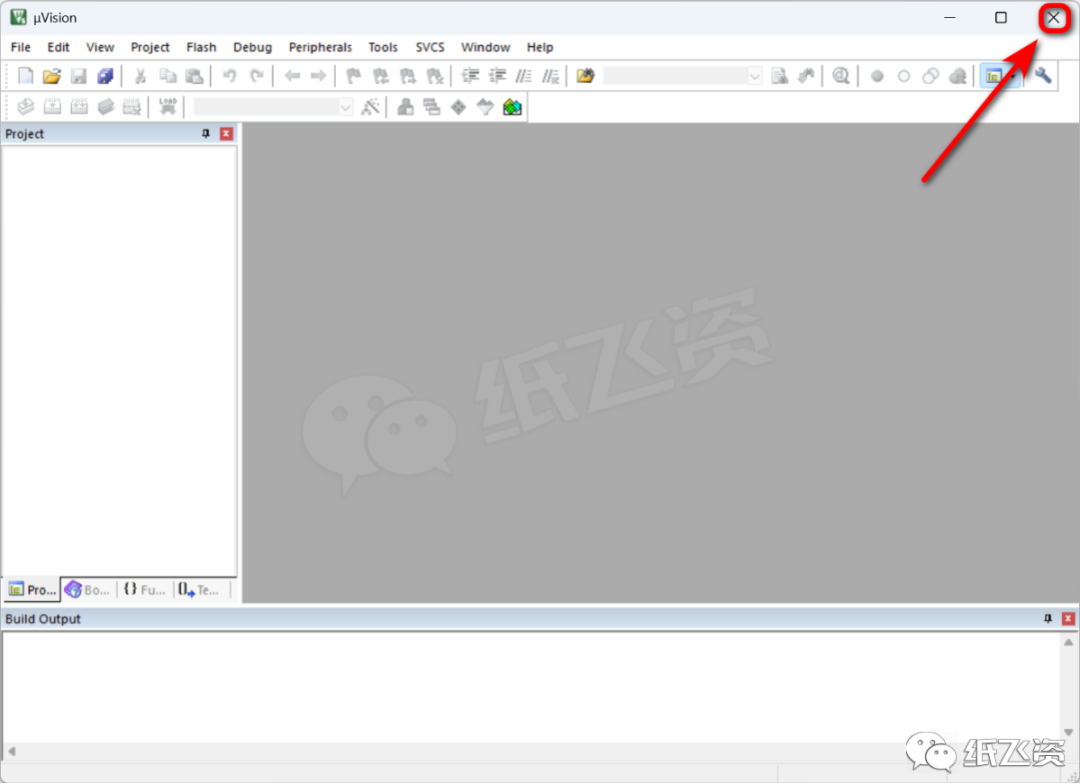Rebuild all target files icon
The width and height of the screenshot is (1080, 784).
pos(79,107)
